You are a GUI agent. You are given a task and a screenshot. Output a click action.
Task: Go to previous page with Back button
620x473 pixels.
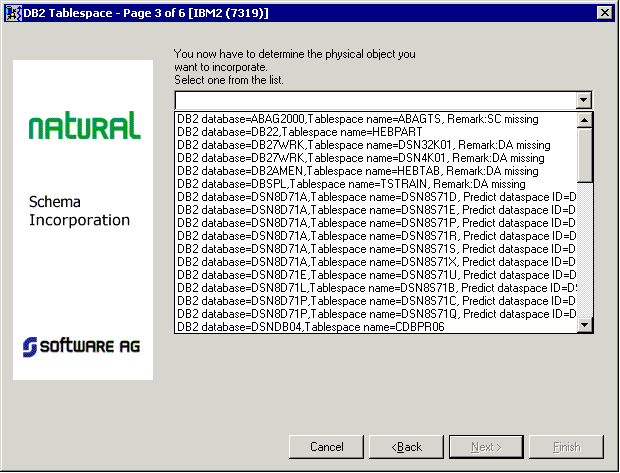[x=406, y=446]
